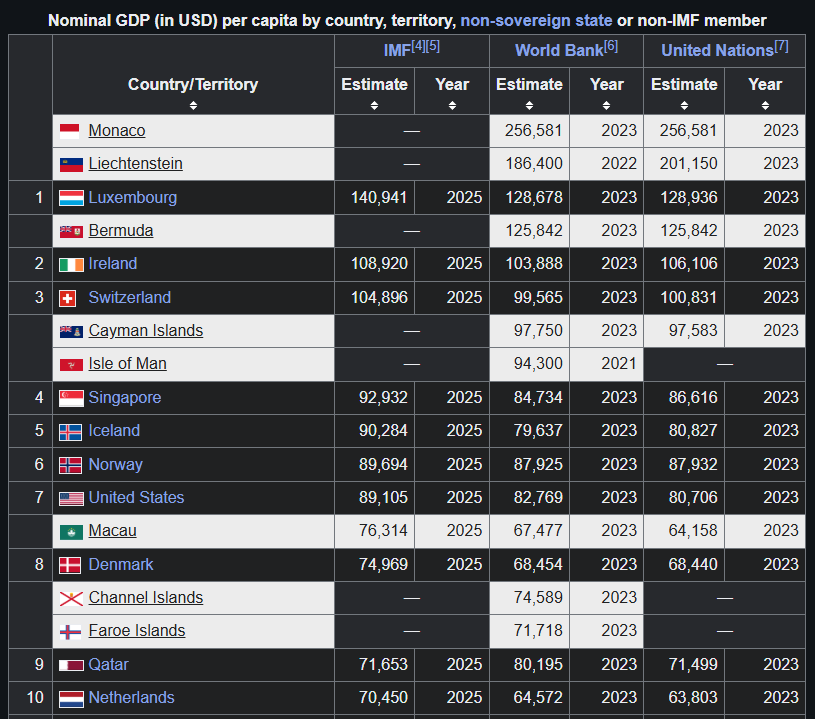The width and height of the screenshot is (815, 719).
Task: Open the Bermuda territory link
Action: tap(121, 231)
